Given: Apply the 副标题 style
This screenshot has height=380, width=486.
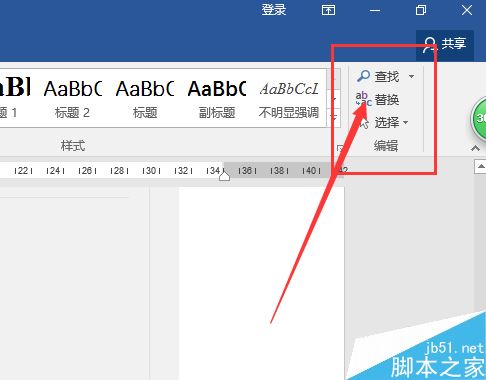Looking at the screenshot, I should click(217, 99).
